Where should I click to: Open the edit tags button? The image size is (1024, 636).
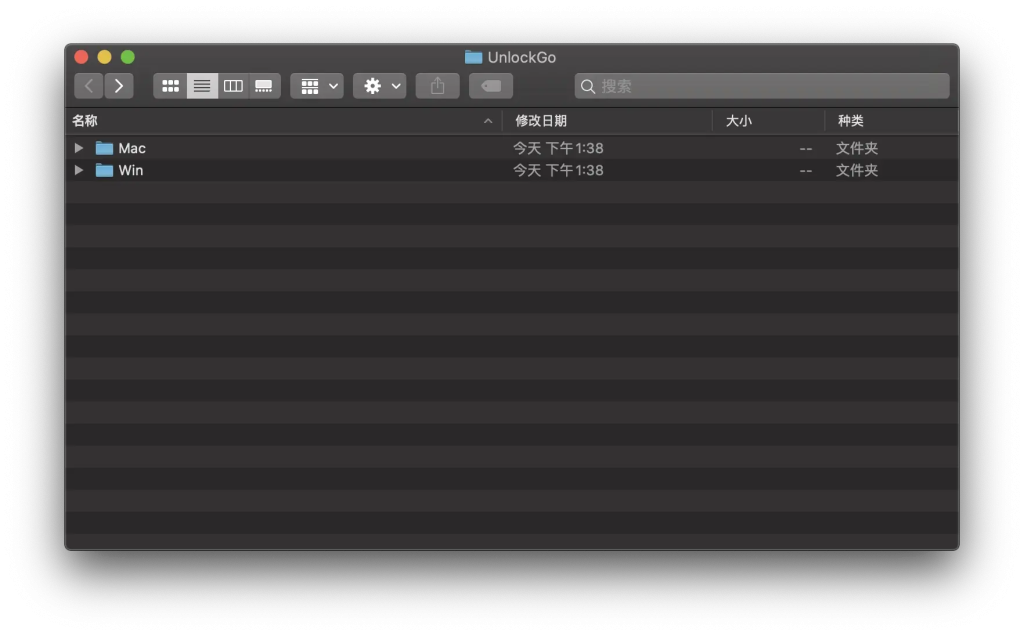point(491,86)
